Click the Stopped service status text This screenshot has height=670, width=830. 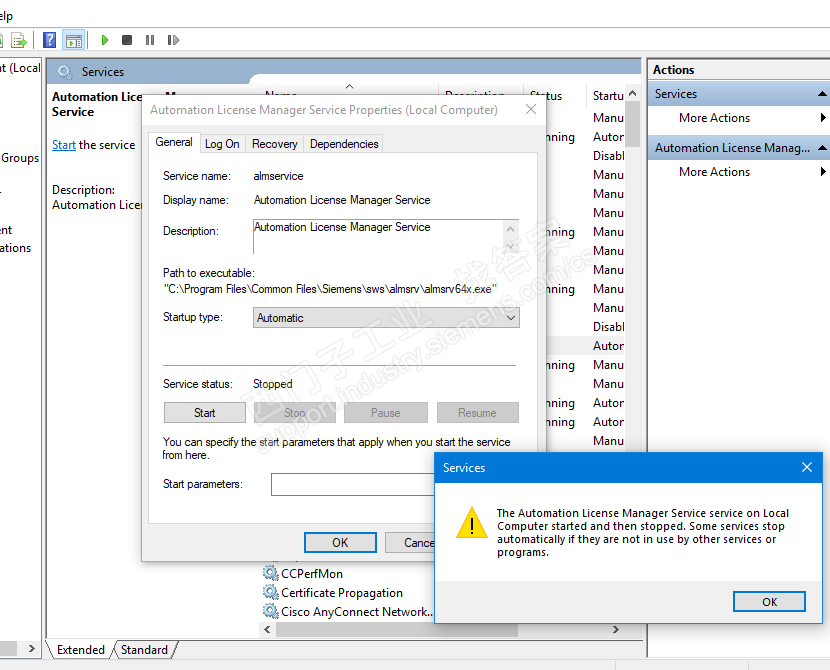[273, 384]
